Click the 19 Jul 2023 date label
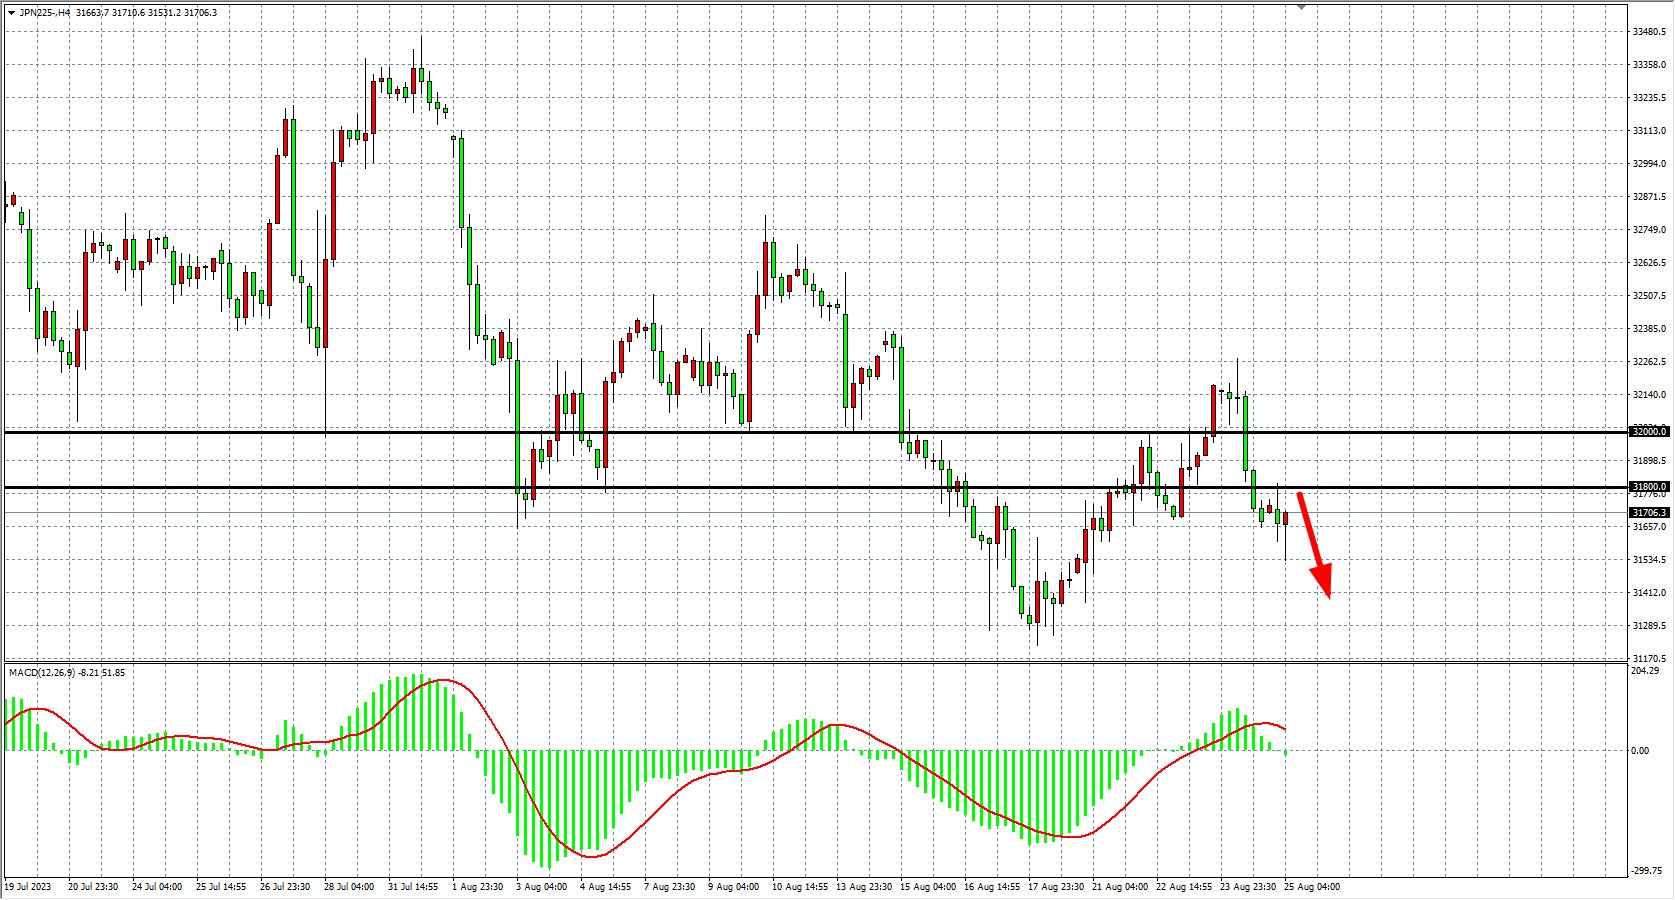1675x900 pixels. 28,887
